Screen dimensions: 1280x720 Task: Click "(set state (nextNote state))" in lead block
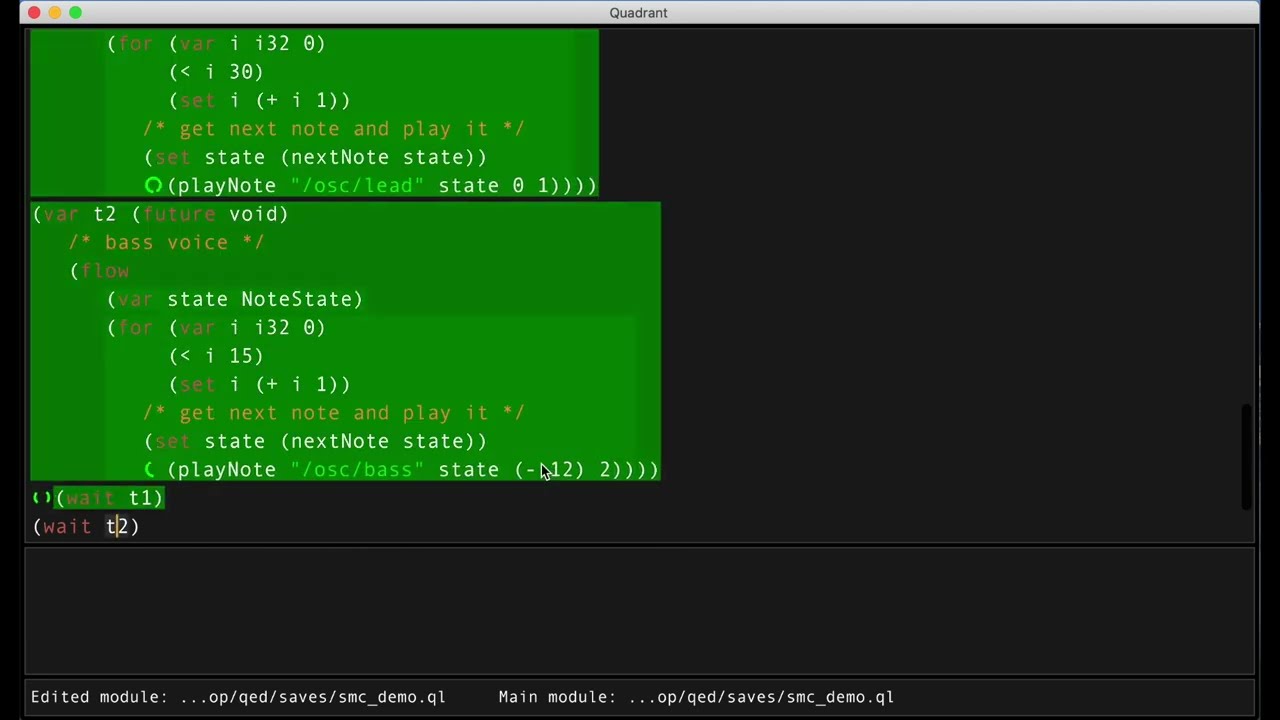(x=316, y=157)
